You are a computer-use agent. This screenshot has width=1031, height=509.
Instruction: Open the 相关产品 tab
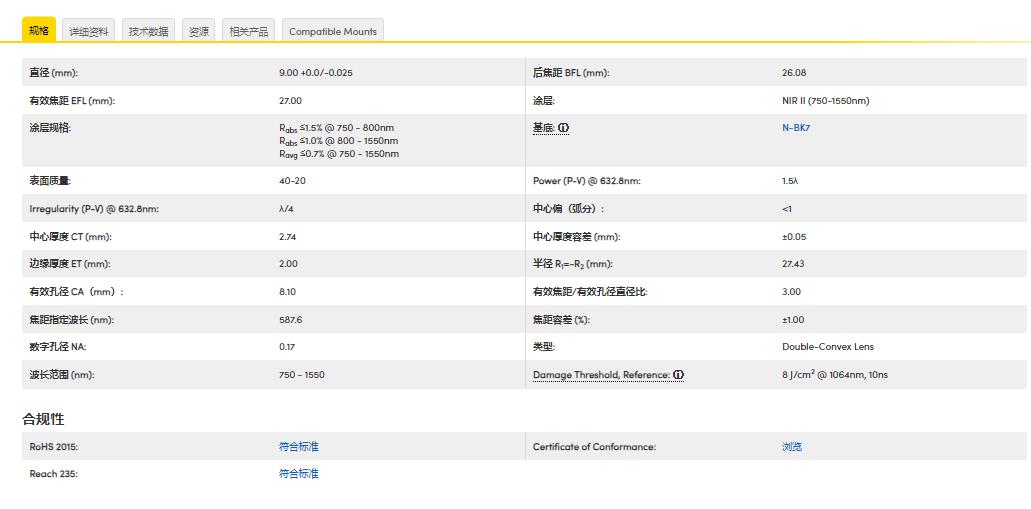pos(248,31)
